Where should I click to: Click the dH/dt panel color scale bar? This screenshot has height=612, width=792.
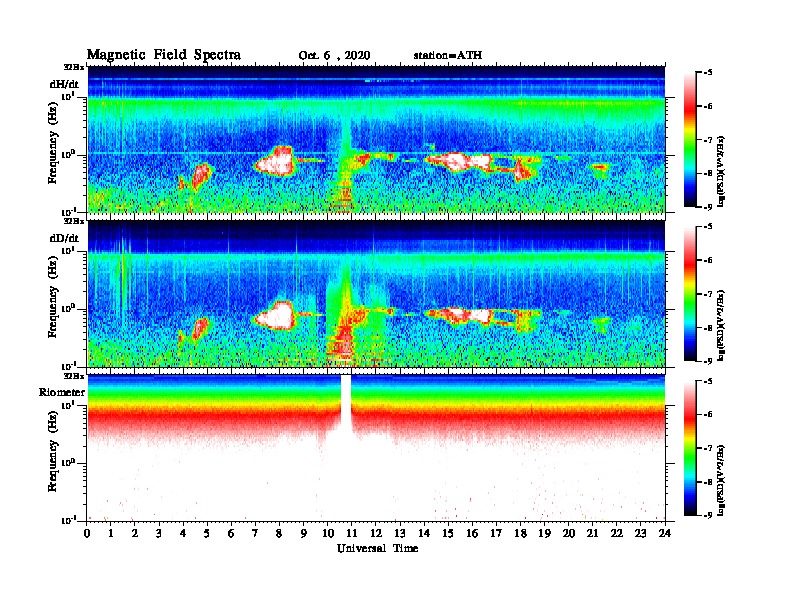[690, 140]
